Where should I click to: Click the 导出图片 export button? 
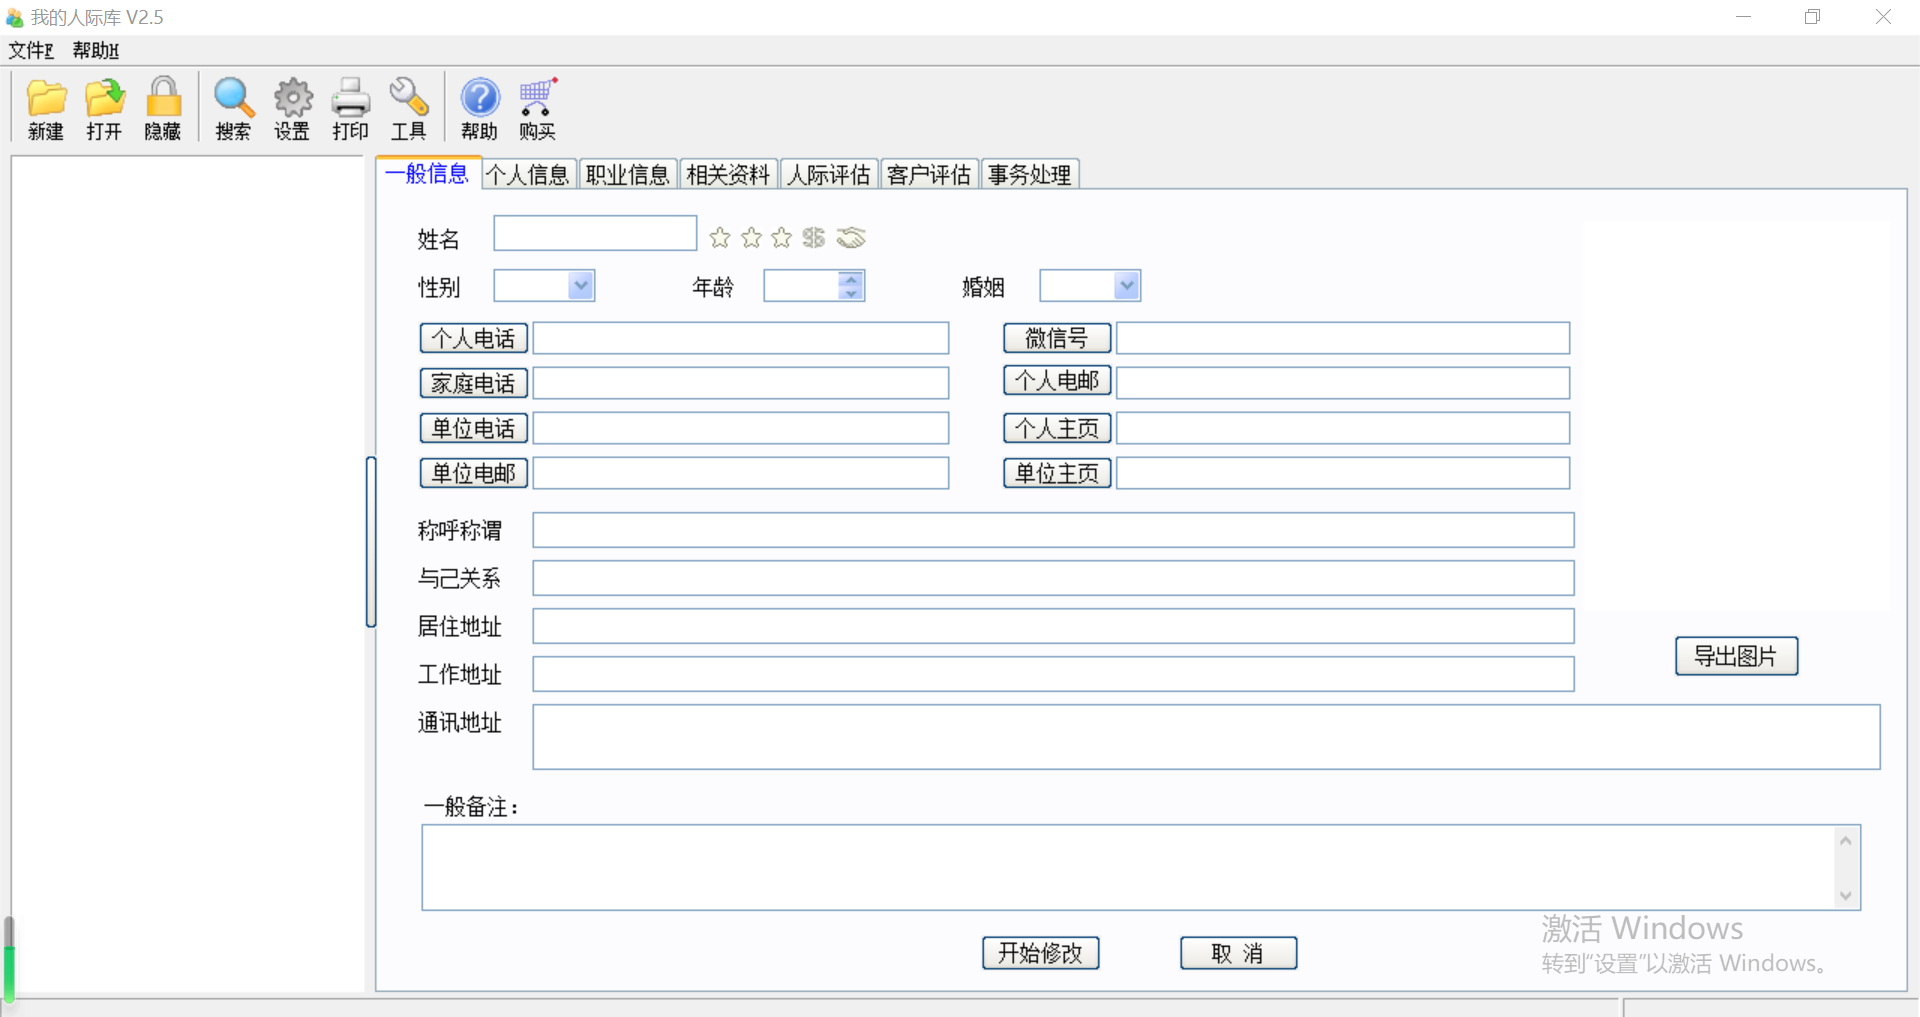click(1736, 656)
